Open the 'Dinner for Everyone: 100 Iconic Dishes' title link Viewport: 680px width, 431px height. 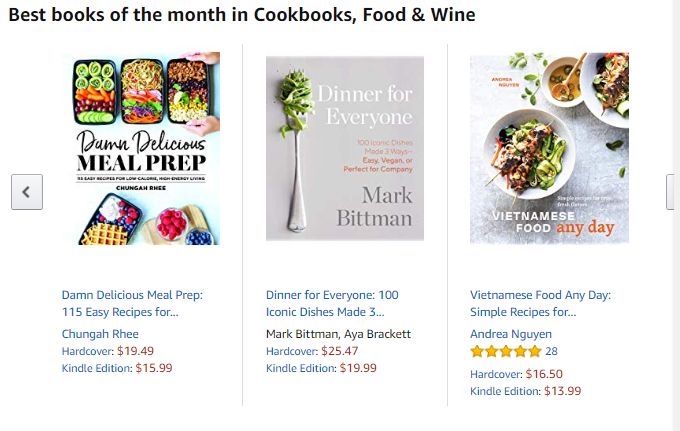pos(332,303)
